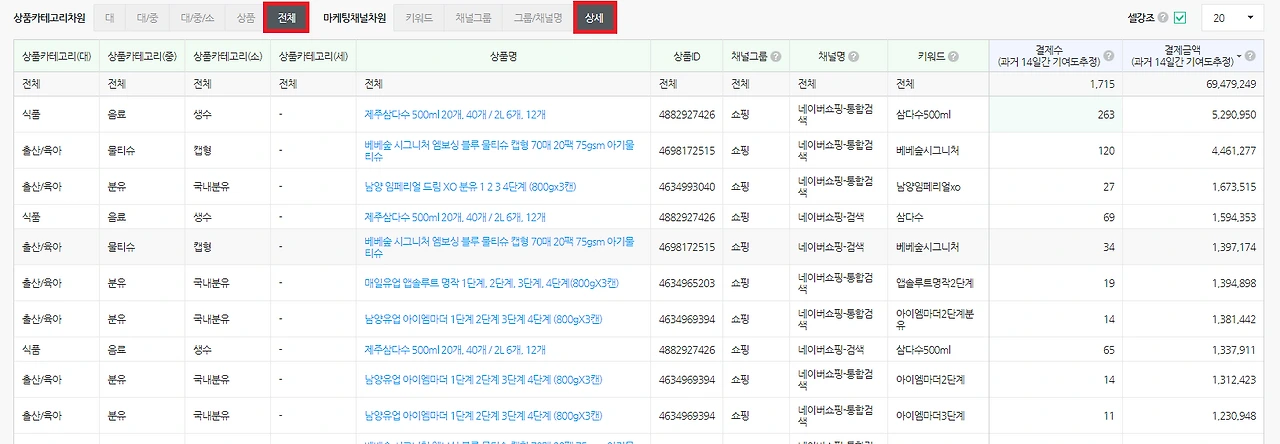The height and width of the screenshot is (444, 1280).
Task: Click 상품카테고리(세) column header
Action: (x=313, y=57)
